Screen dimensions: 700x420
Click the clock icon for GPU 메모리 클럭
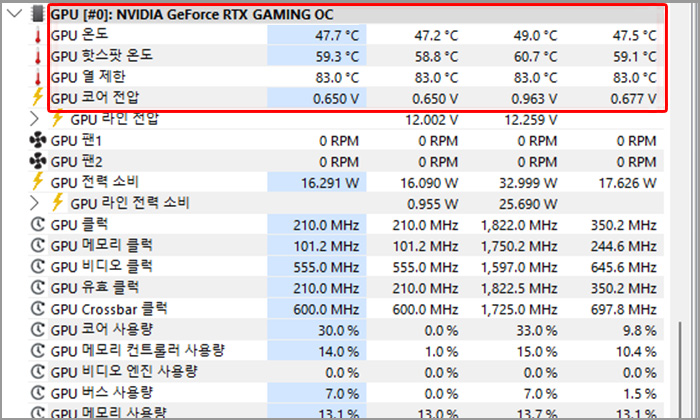[38, 245]
